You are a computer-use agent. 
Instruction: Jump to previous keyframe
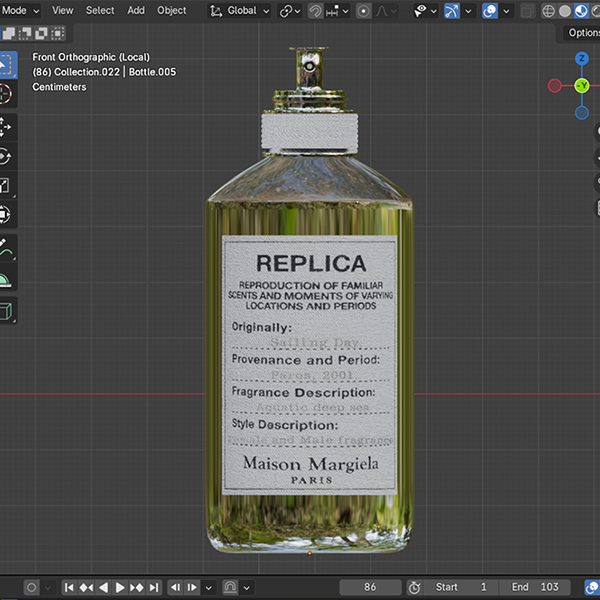tap(86, 587)
